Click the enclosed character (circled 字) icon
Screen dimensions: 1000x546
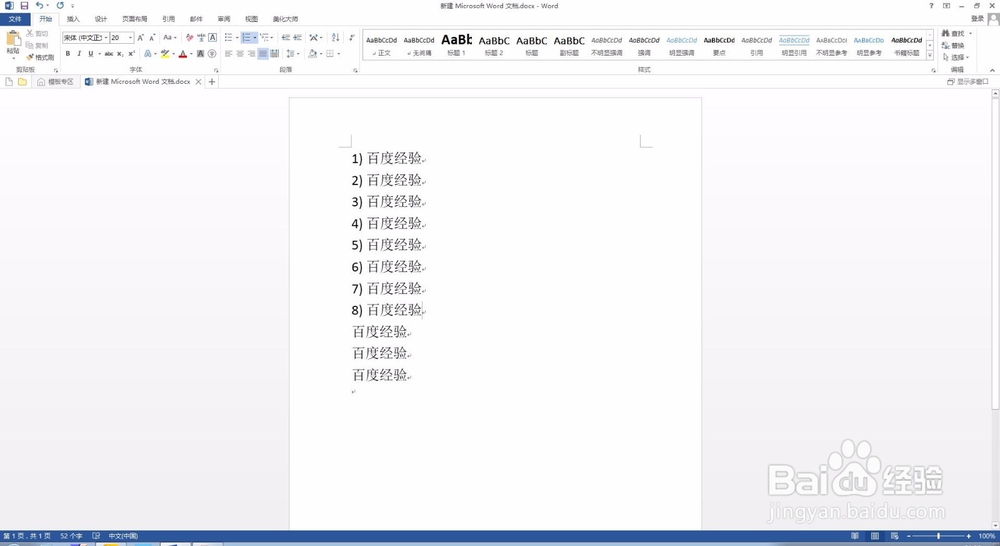212,54
